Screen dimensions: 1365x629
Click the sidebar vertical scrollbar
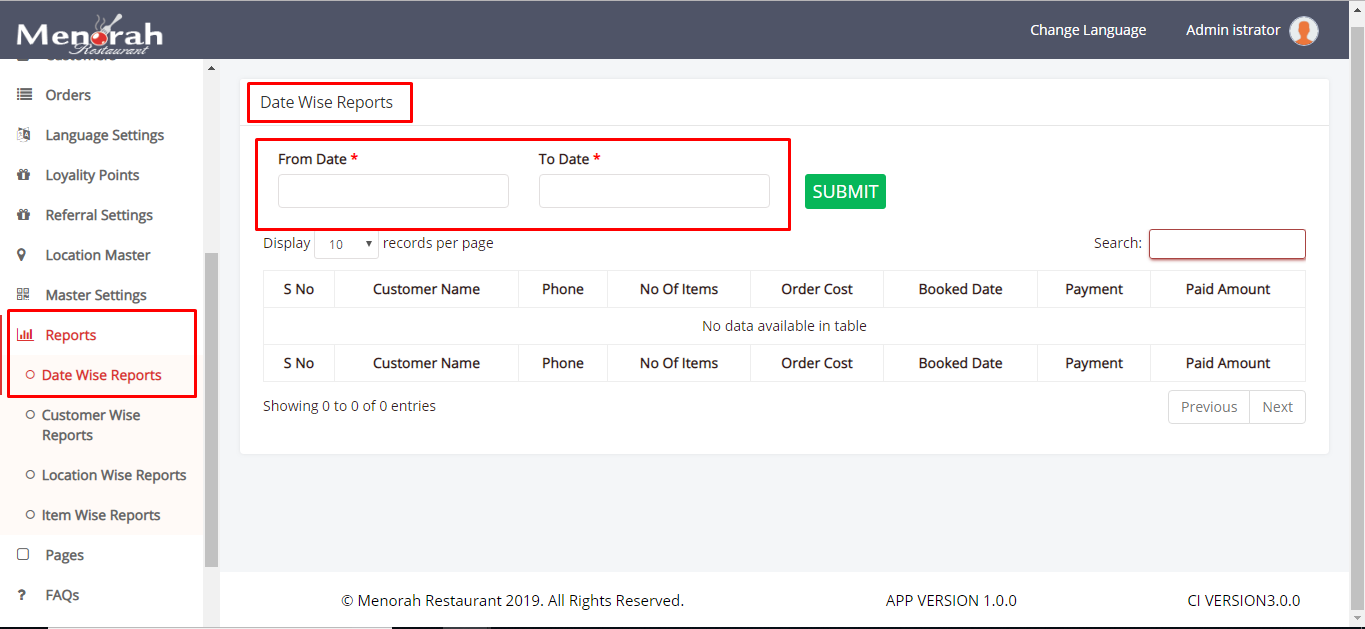211,410
